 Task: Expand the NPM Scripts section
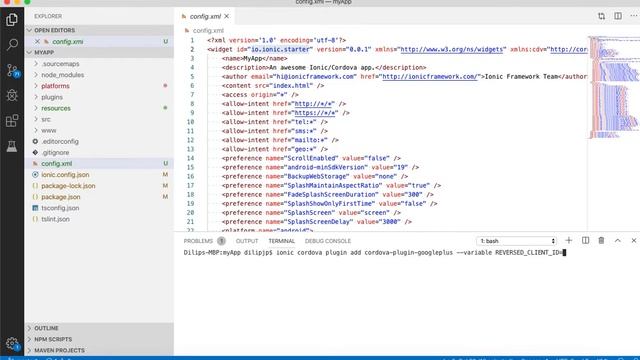click(x=99, y=339)
